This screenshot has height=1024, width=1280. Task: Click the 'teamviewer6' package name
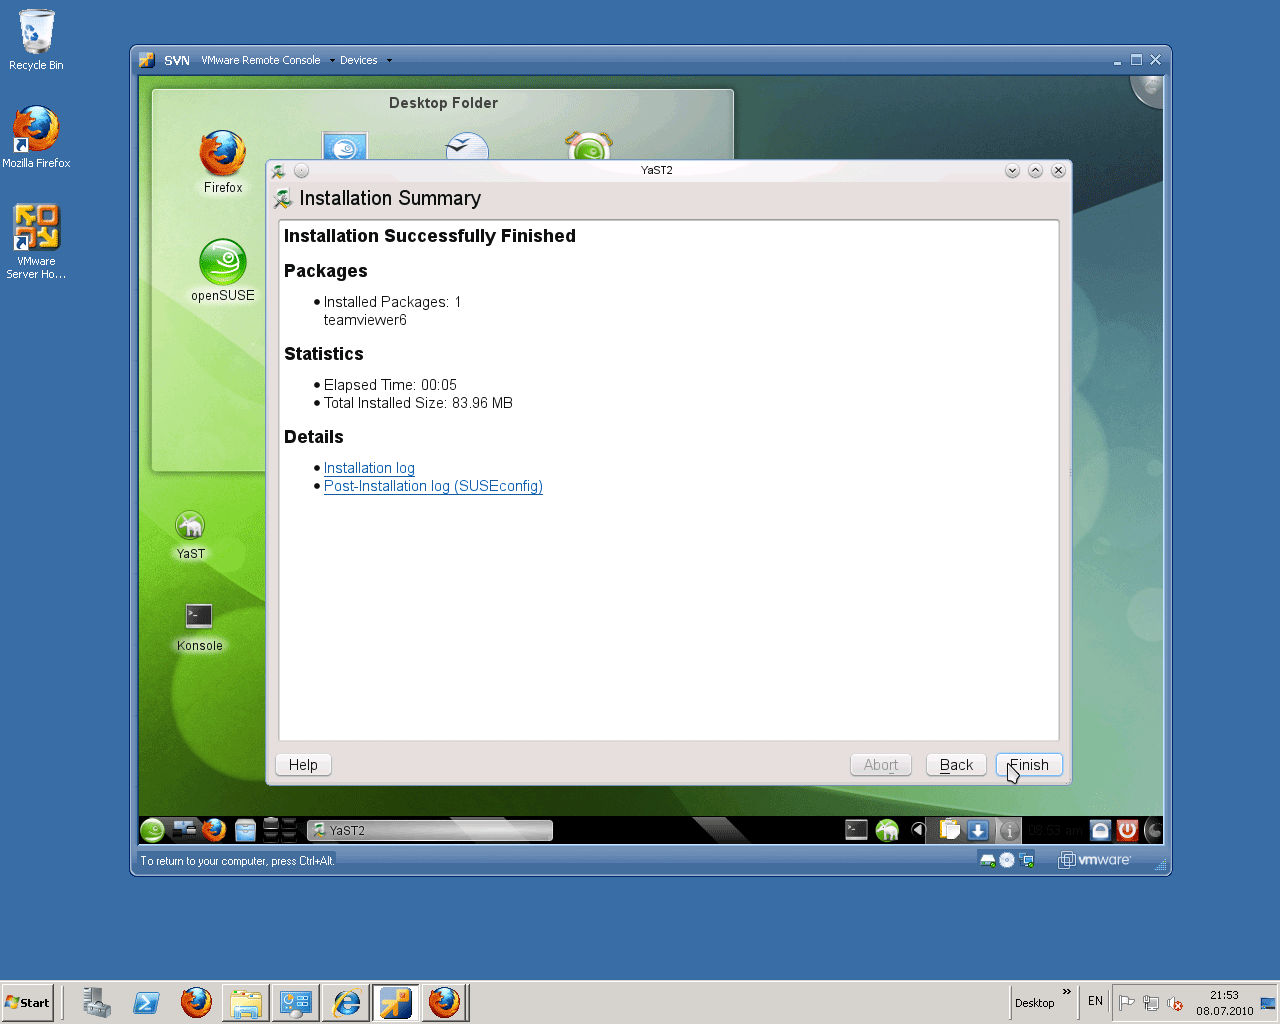pos(365,320)
